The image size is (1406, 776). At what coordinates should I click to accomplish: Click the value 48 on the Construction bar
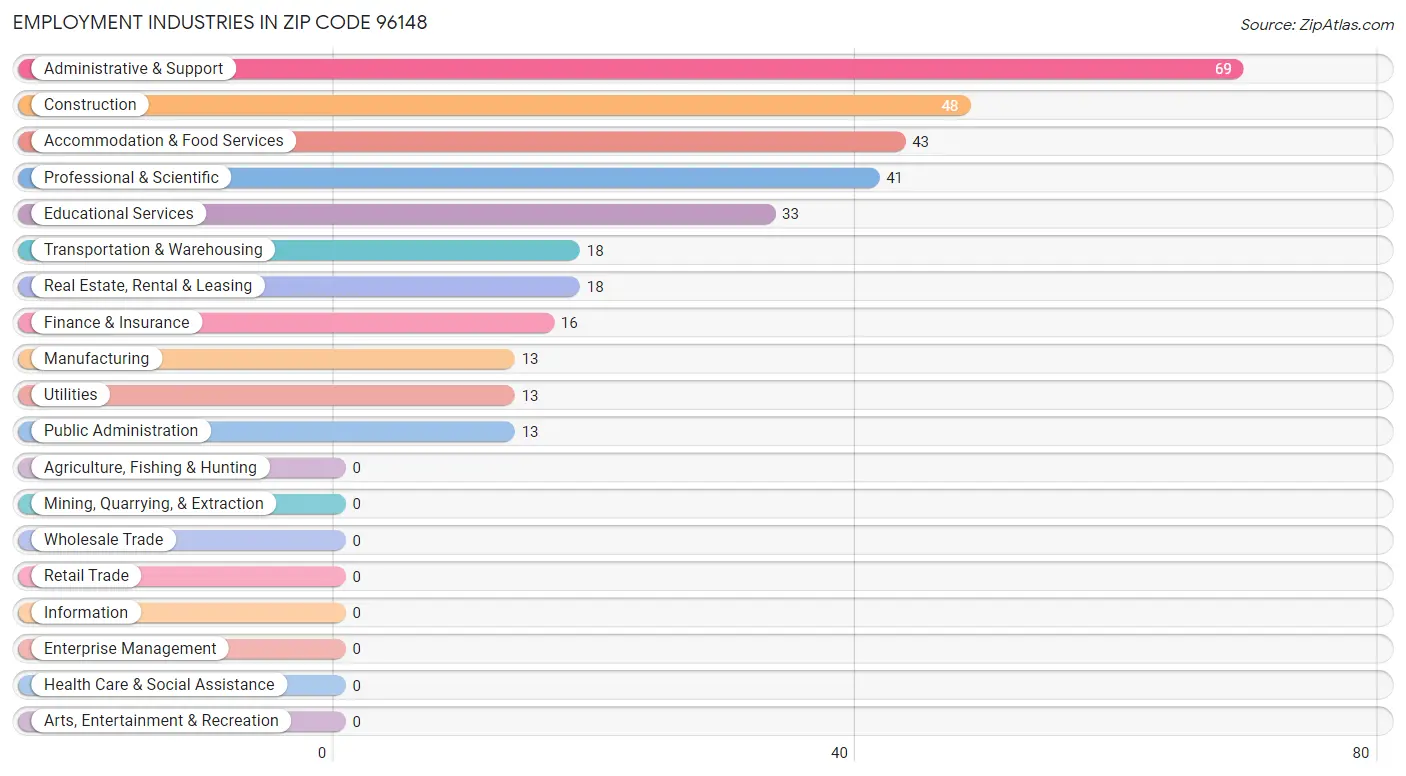coord(950,106)
